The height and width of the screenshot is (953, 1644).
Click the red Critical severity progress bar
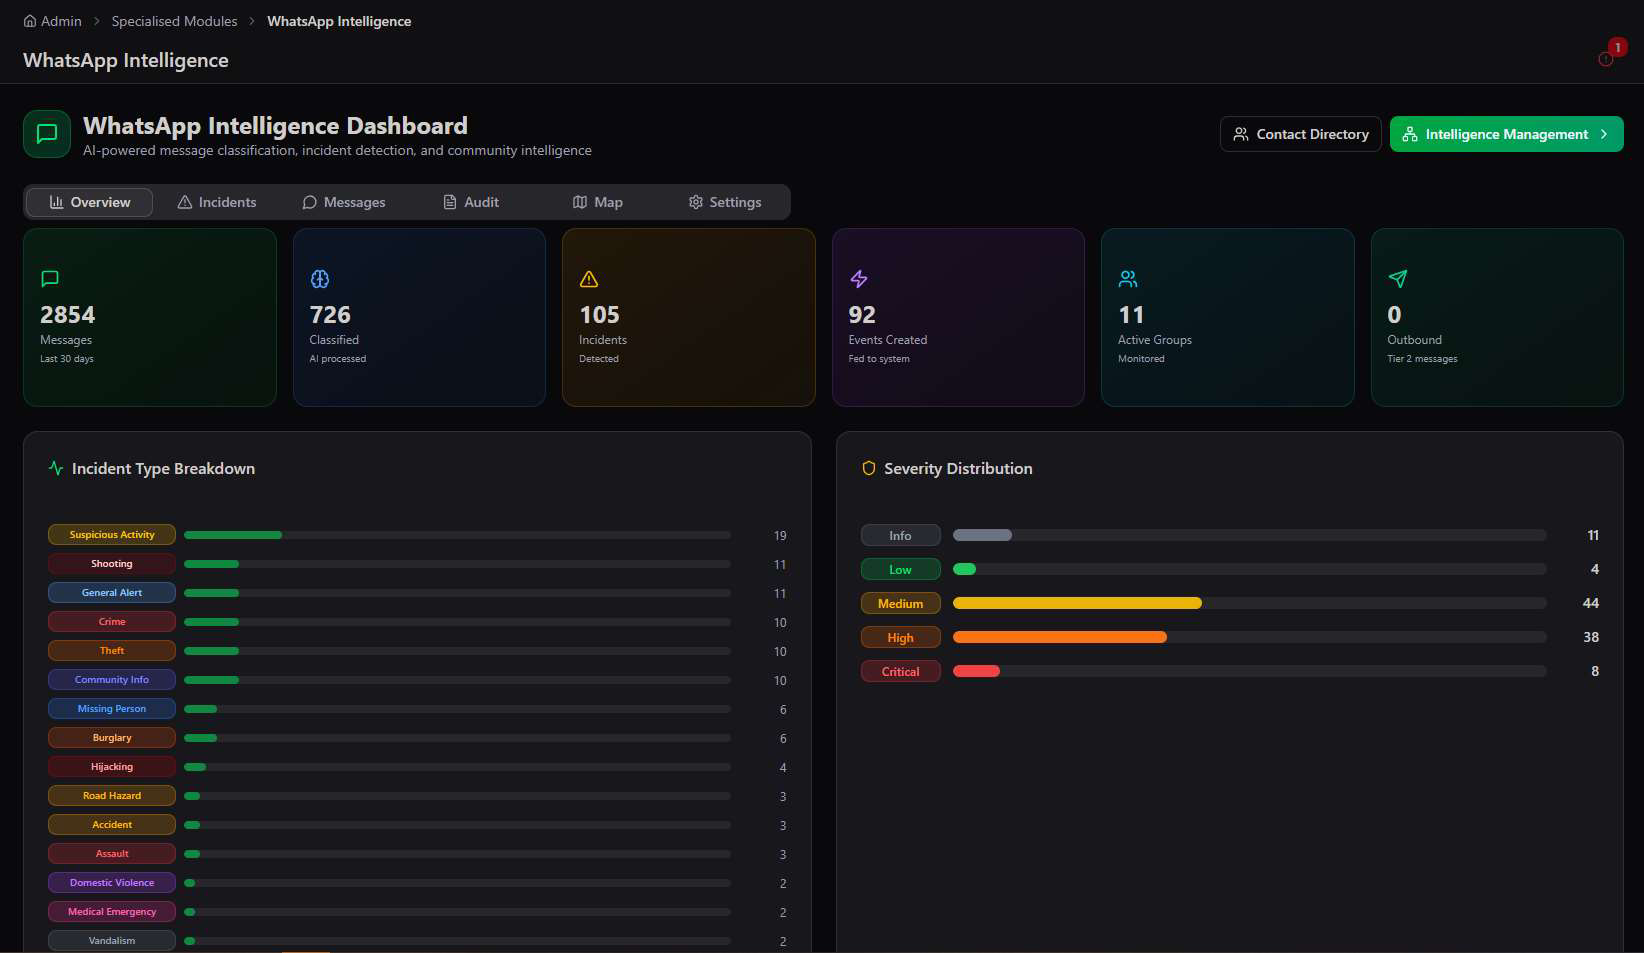coord(976,671)
